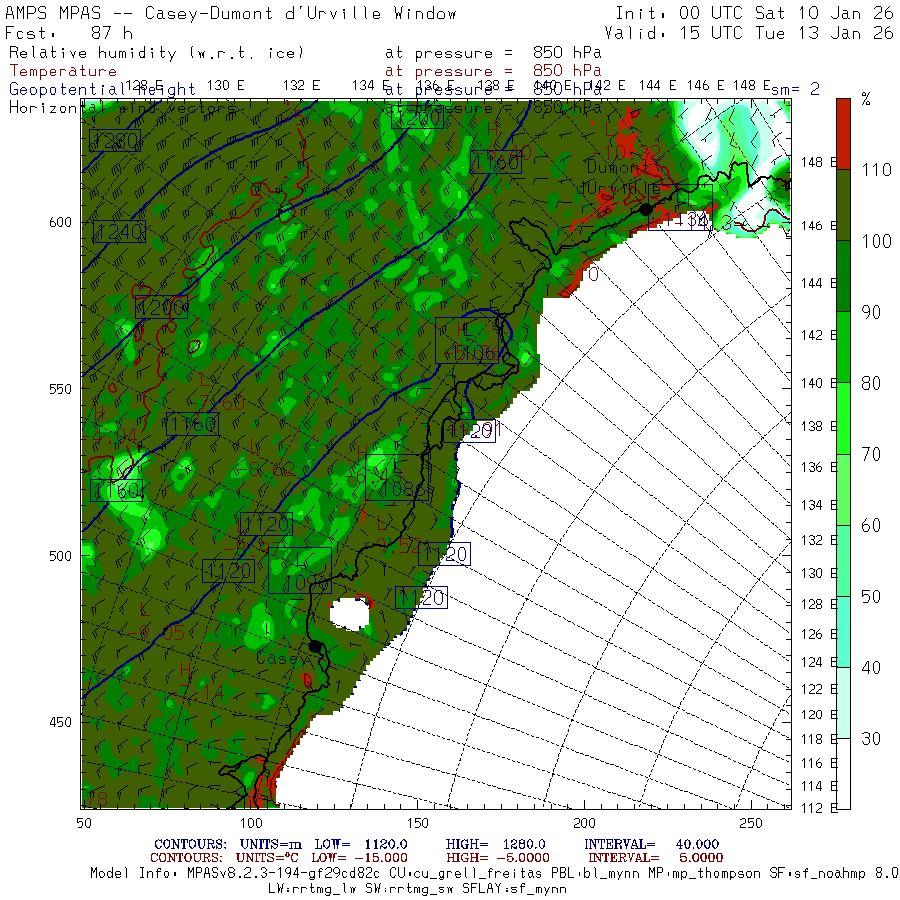The width and height of the screenshot is (900, 900).
Task: Select the green 80–90% color bar segment
Action: [843, 347]
